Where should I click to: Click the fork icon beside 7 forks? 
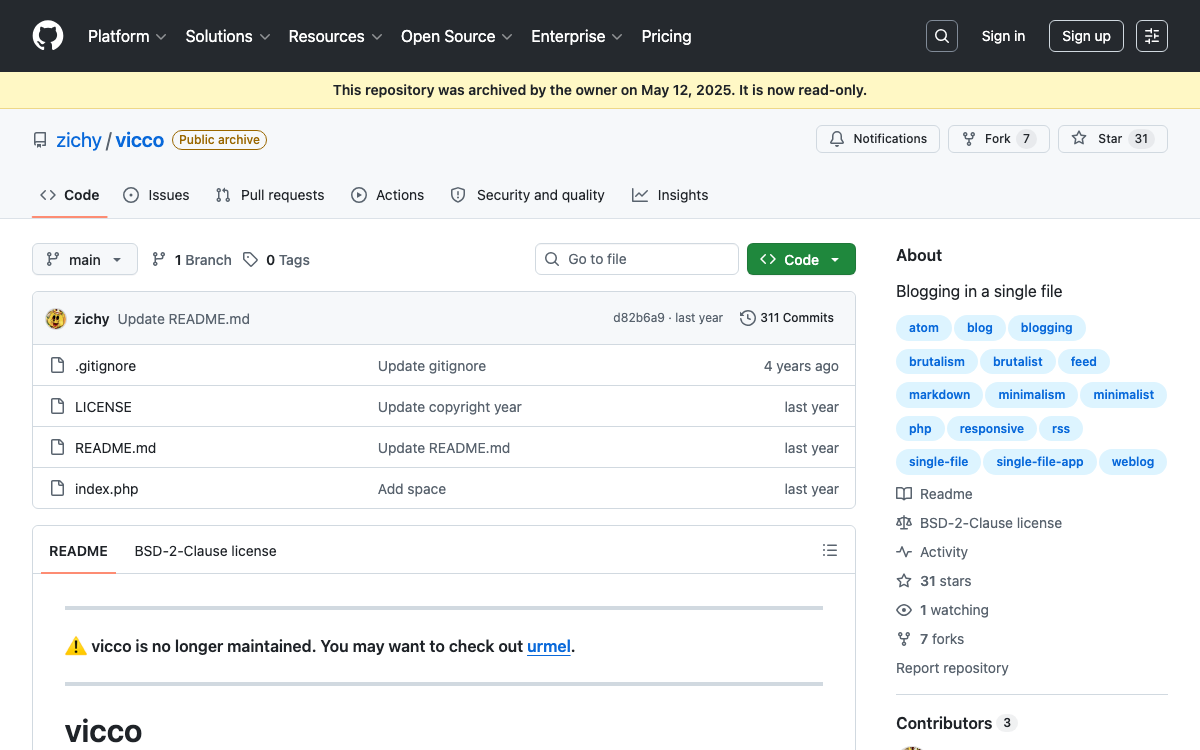point(904,639)
